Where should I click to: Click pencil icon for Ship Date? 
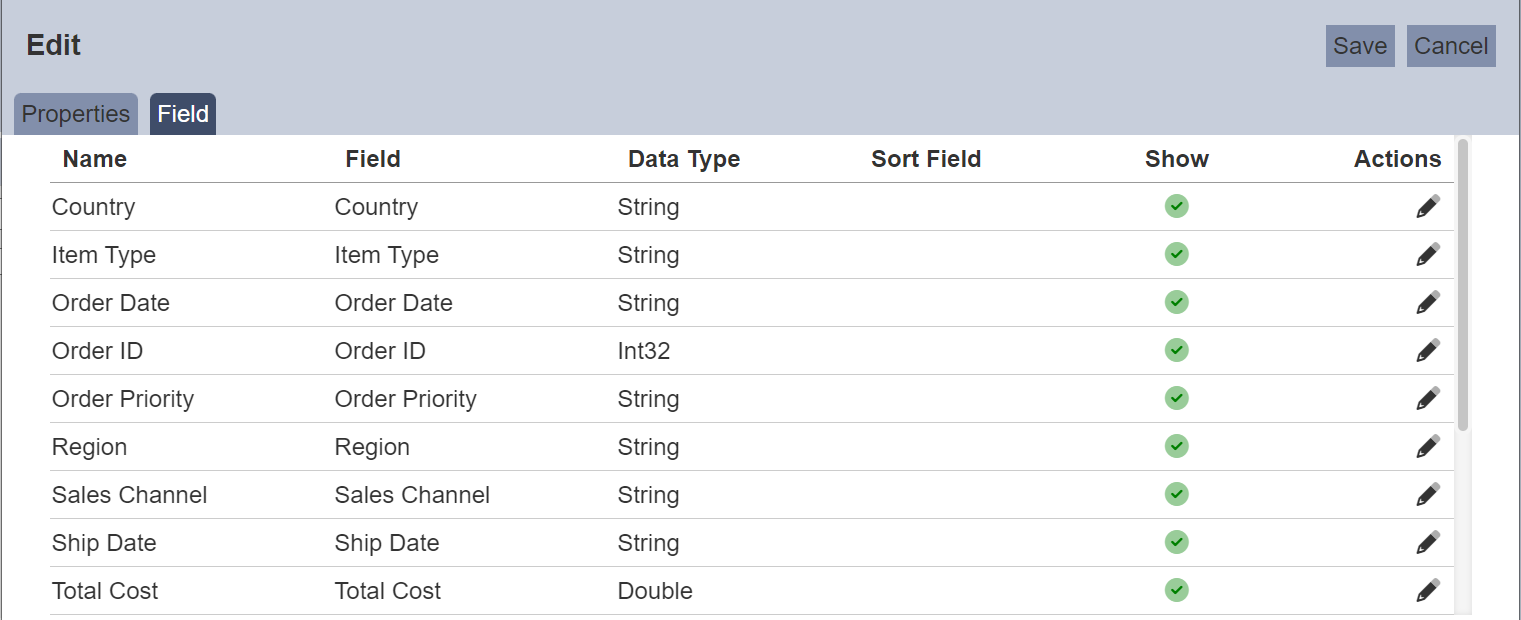pos(1428,543)
